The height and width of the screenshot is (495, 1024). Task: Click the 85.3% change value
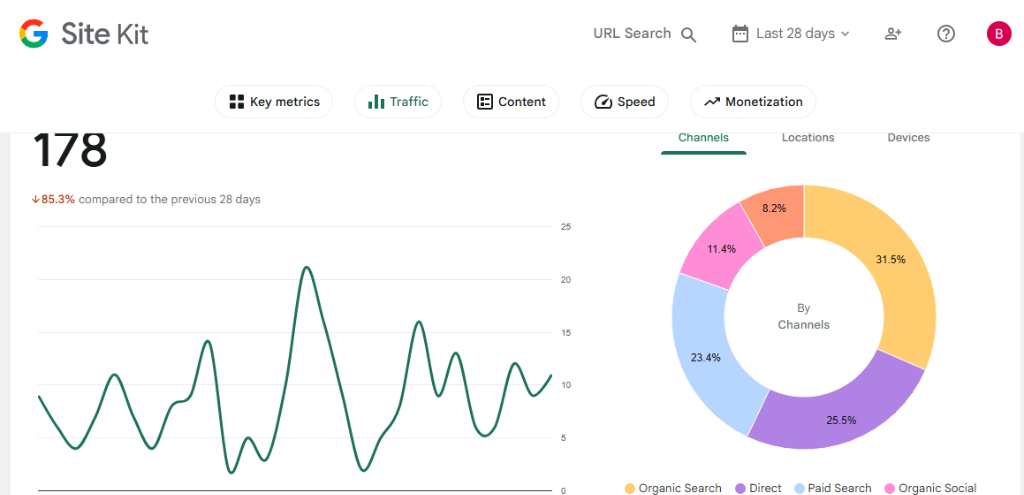[x=58, y=200]
